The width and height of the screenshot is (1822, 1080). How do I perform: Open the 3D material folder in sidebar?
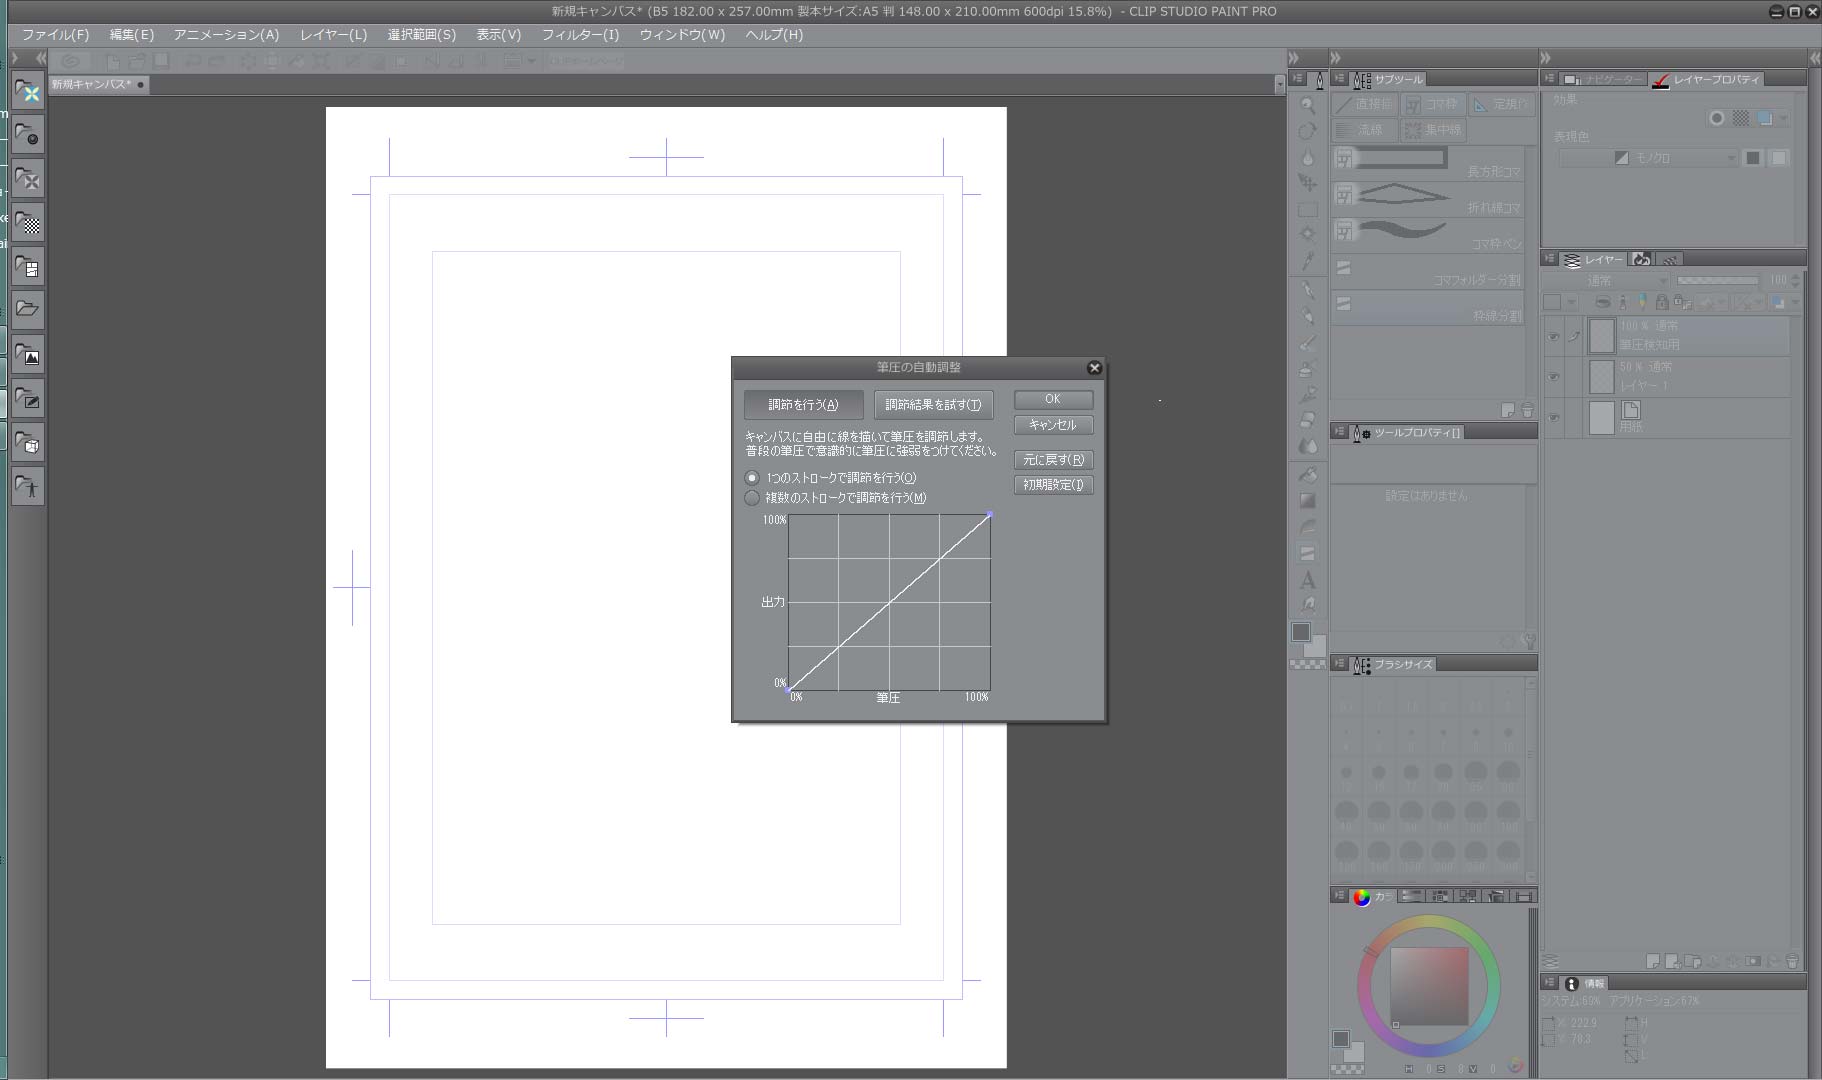pos(28,443)
